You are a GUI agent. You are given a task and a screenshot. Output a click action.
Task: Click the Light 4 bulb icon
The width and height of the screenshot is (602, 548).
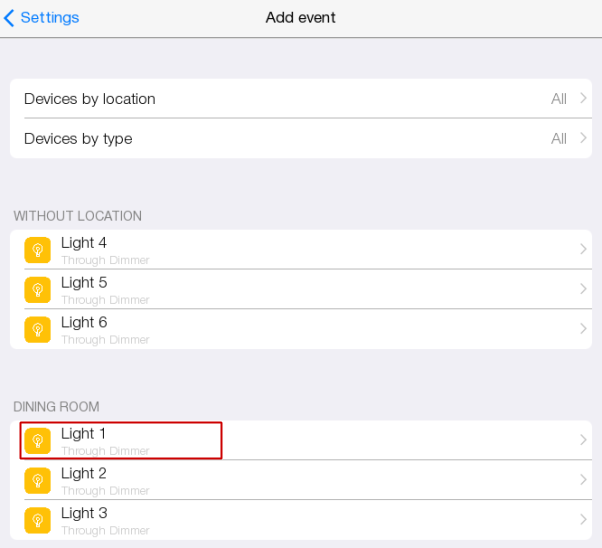(37, 250)
